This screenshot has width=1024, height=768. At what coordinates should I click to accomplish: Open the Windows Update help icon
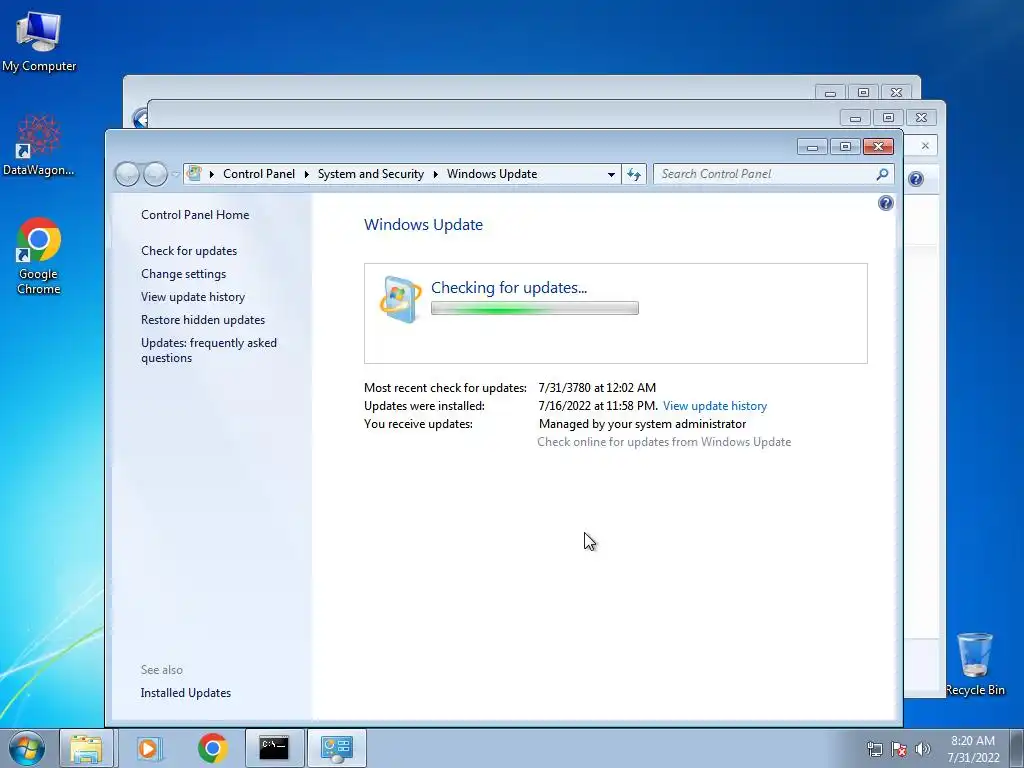coord(886,203)
